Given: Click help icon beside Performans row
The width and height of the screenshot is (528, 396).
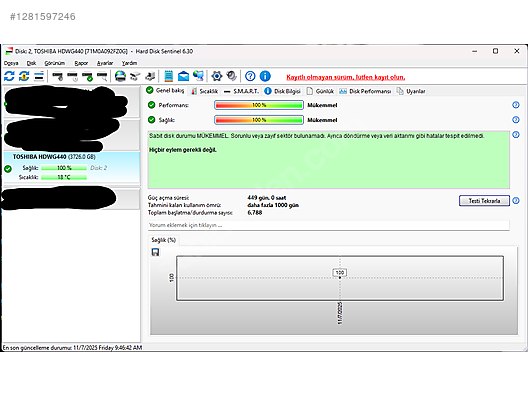Looking at the screenshot, I should coord(516,105).
